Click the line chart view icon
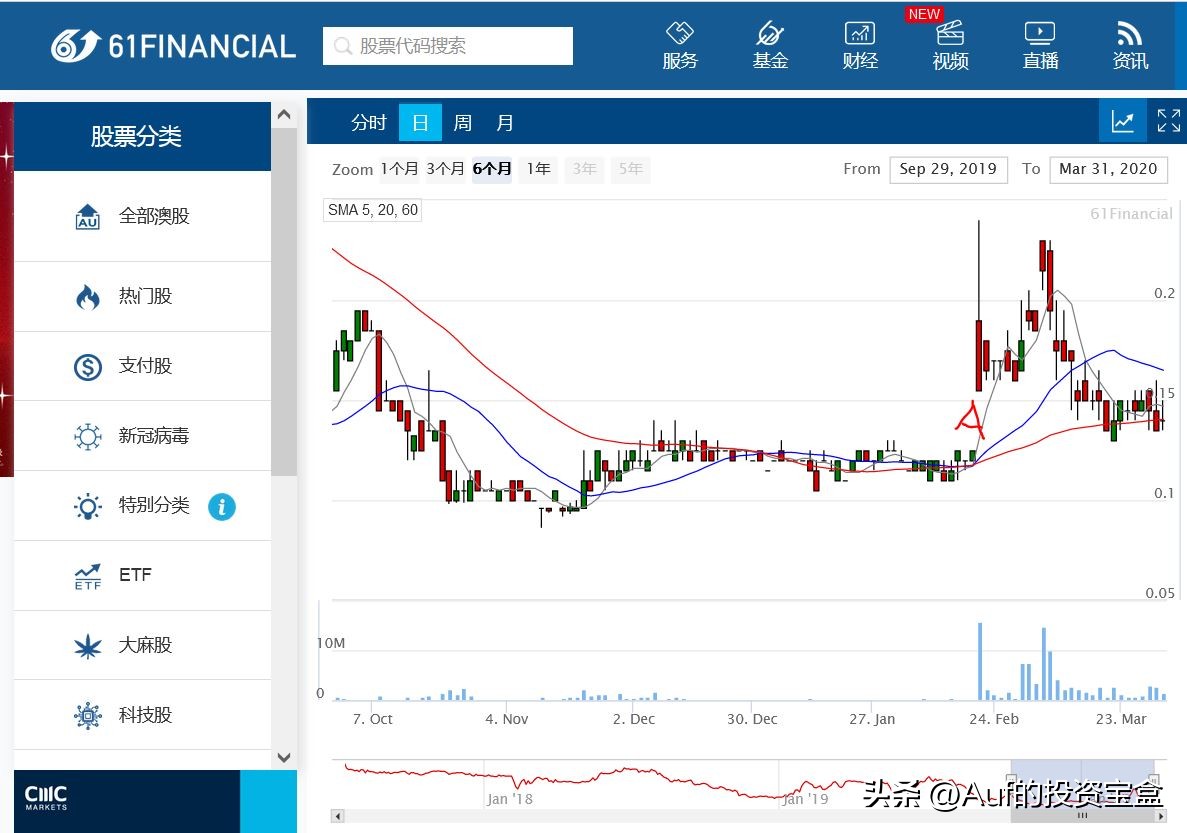 click(1123, 122)
